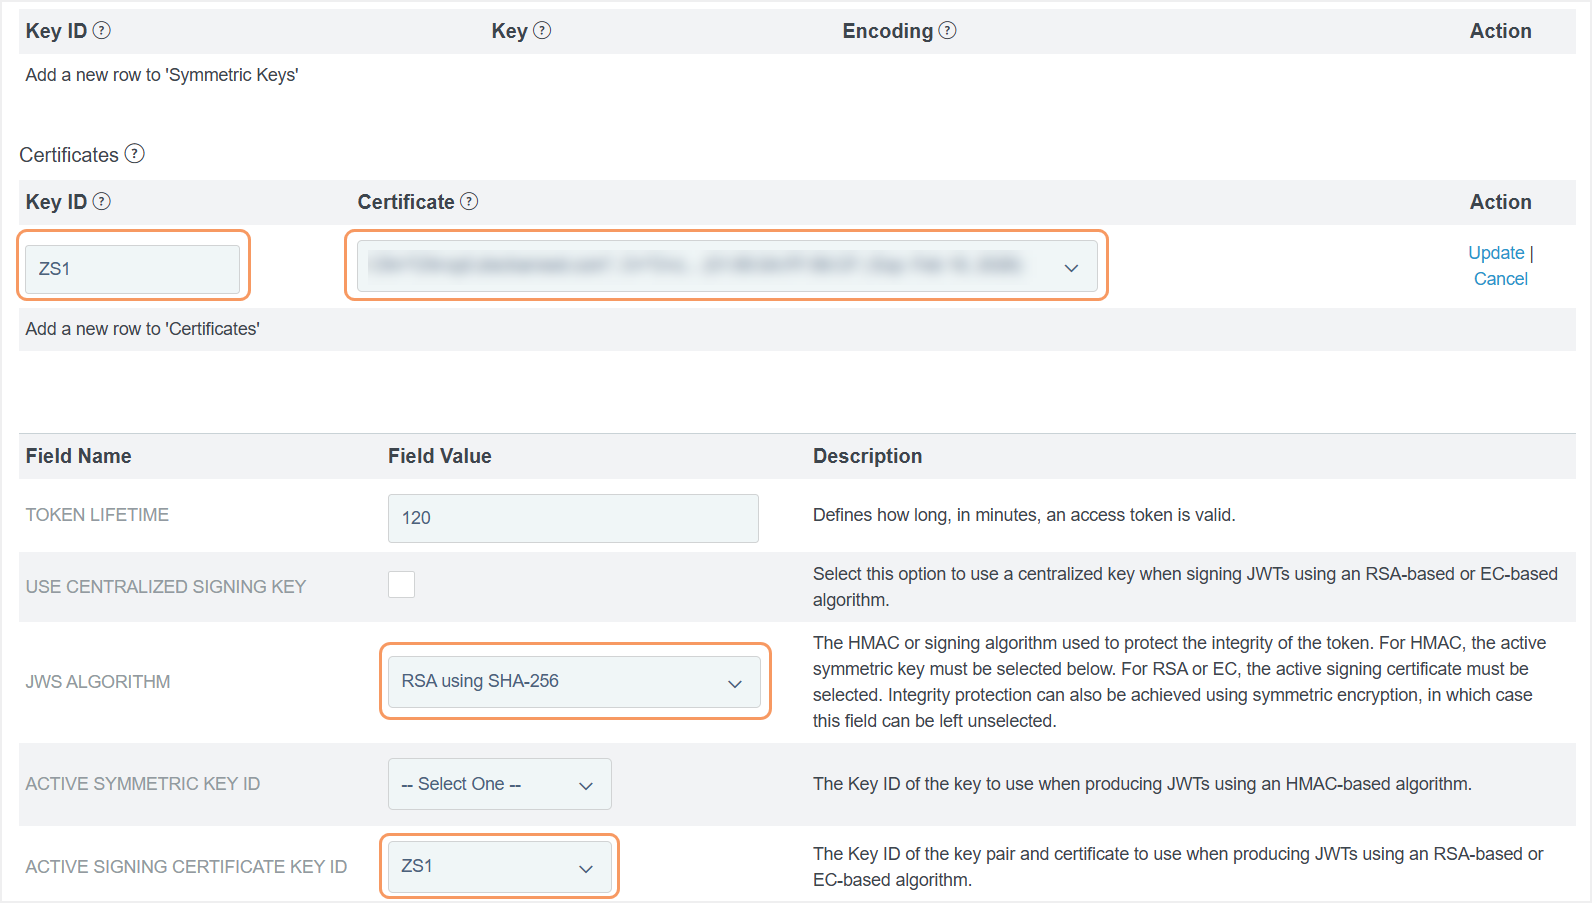Click help icon next to Symmetric Keys Key ID
The image size is (1592, 903).
(x=102, y=31)
